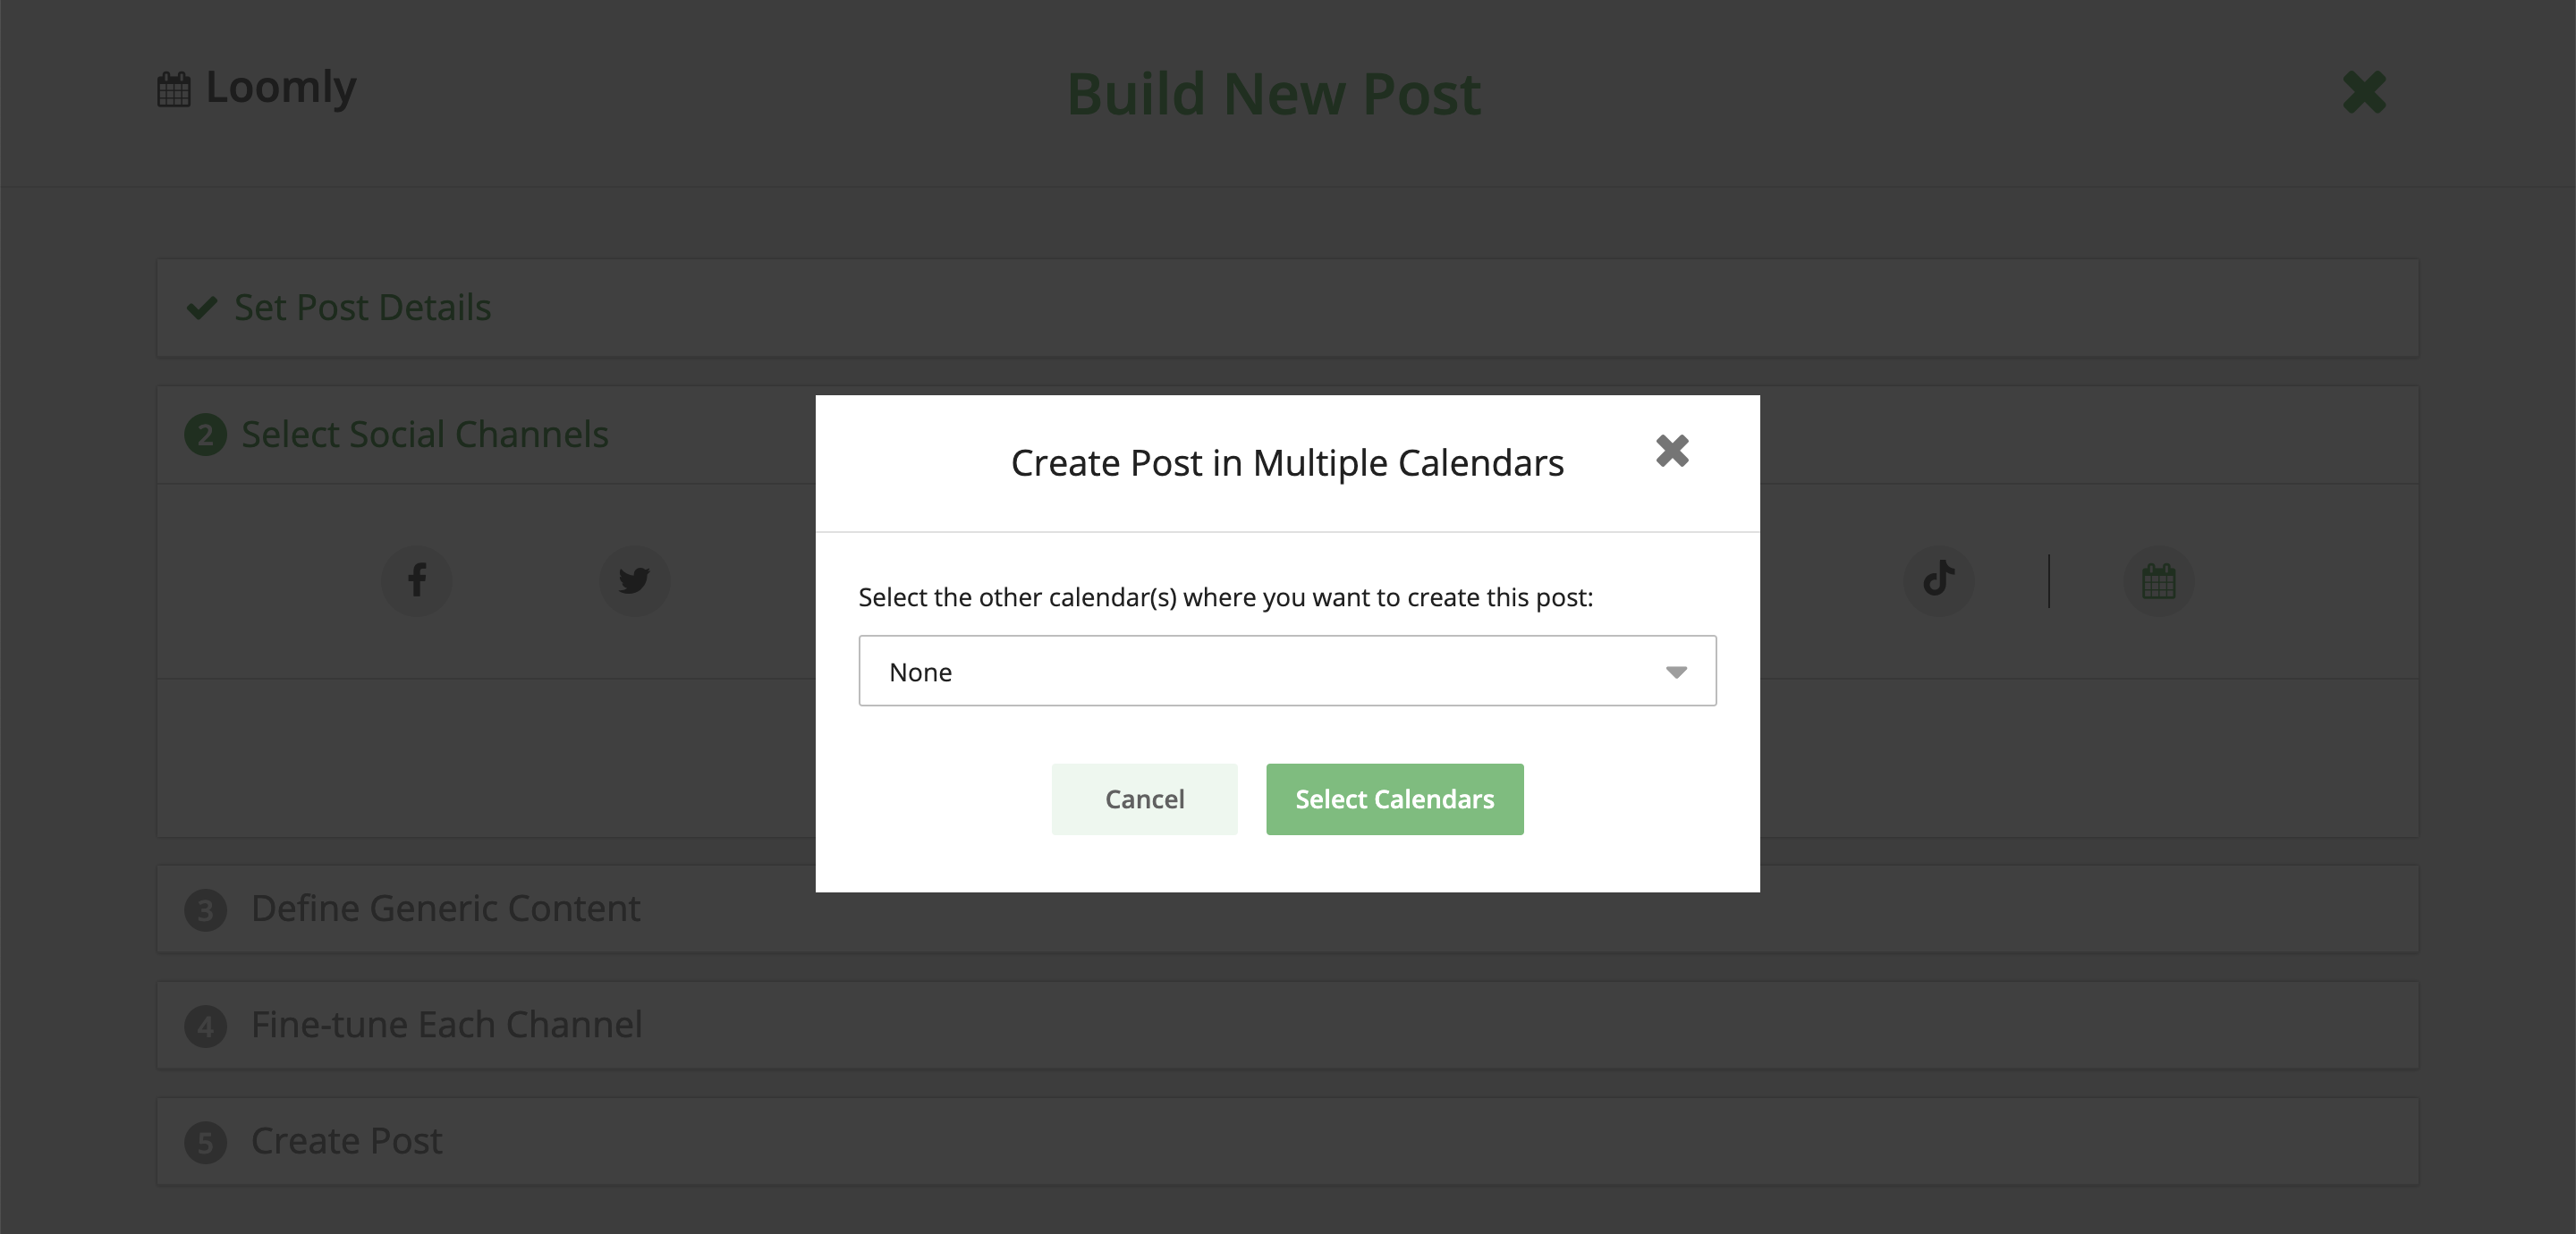Expand the Define Generic Content step 3
This screenshot has height=1234, width=2576.
tap(444, 905)
